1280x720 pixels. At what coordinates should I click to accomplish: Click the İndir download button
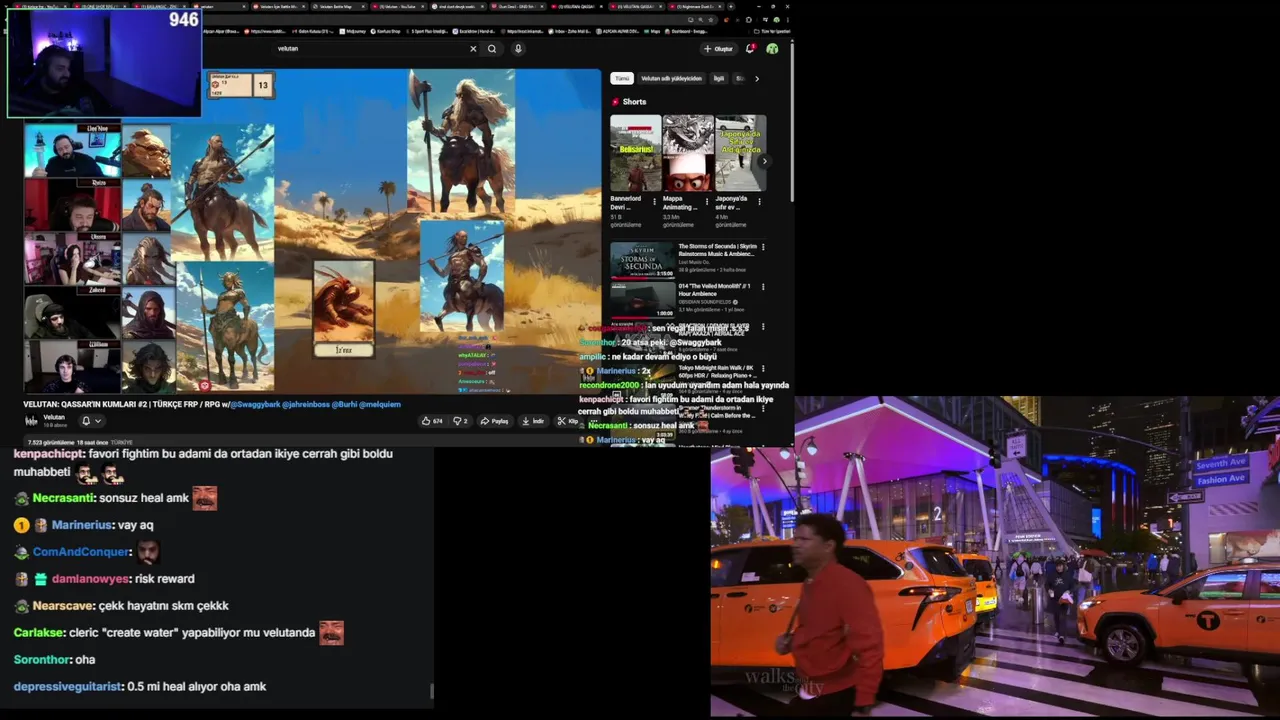pos(533,421)
